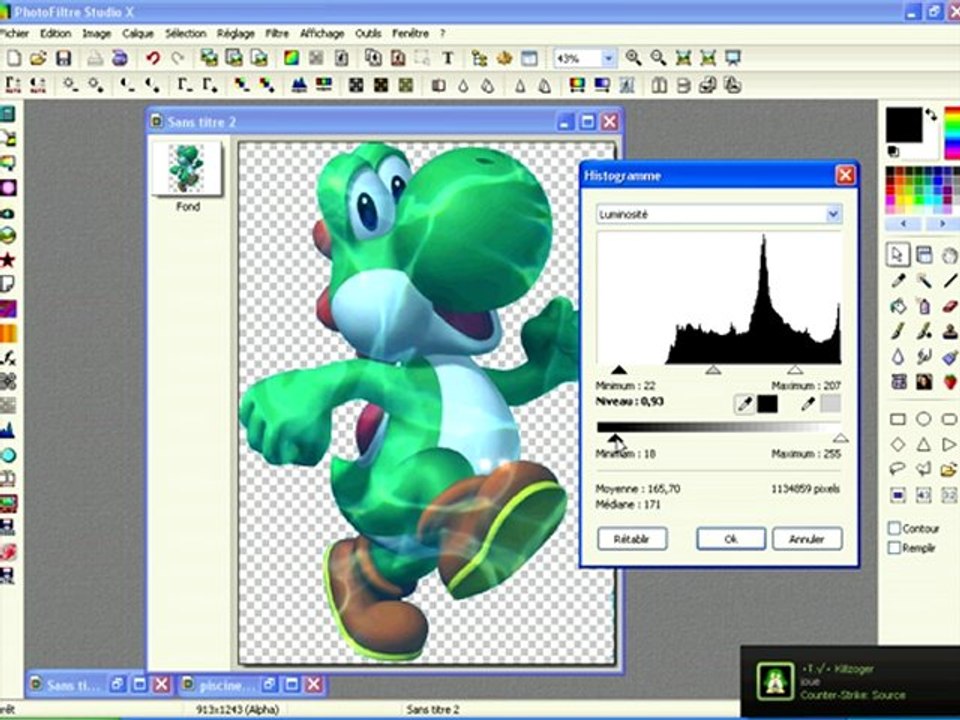Select the clone stamp tool
Viewport: 960px width, 720px height.
(950, 331)
